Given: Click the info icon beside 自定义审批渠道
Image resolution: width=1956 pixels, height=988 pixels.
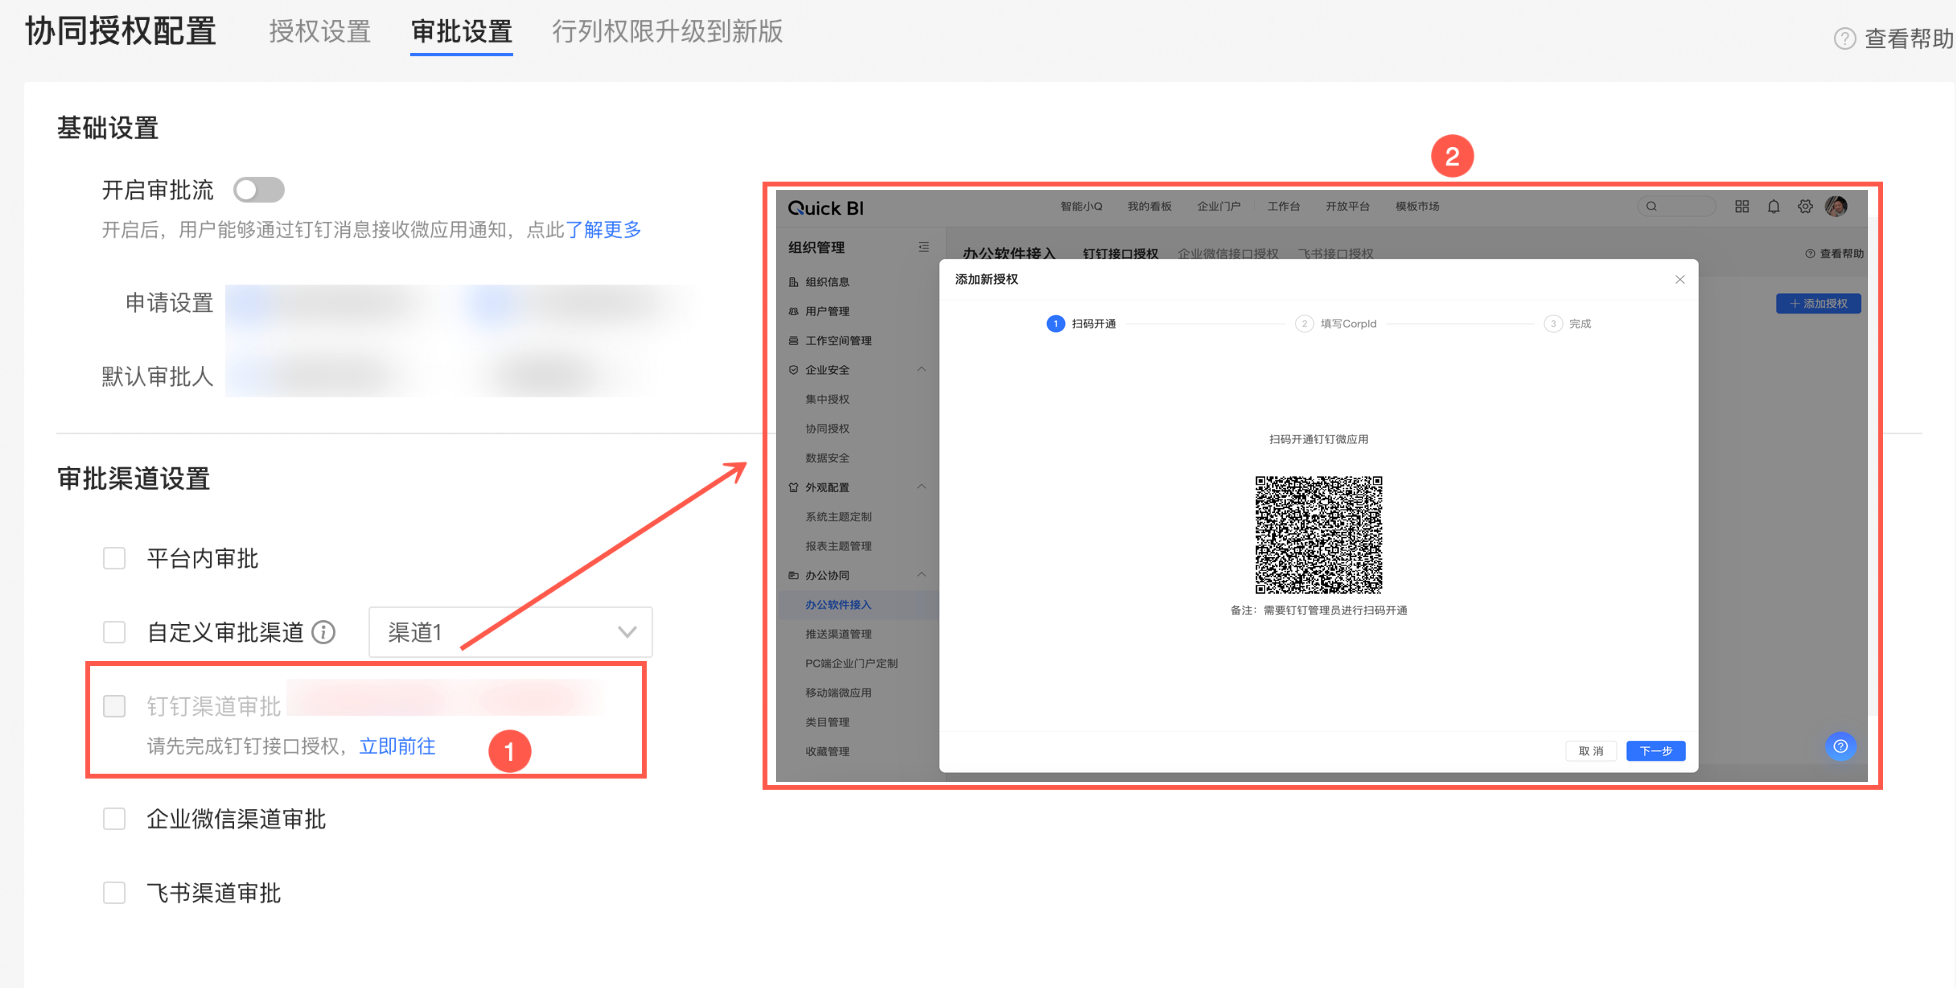Looking at the screenshot, I should (x=324, y=632).
